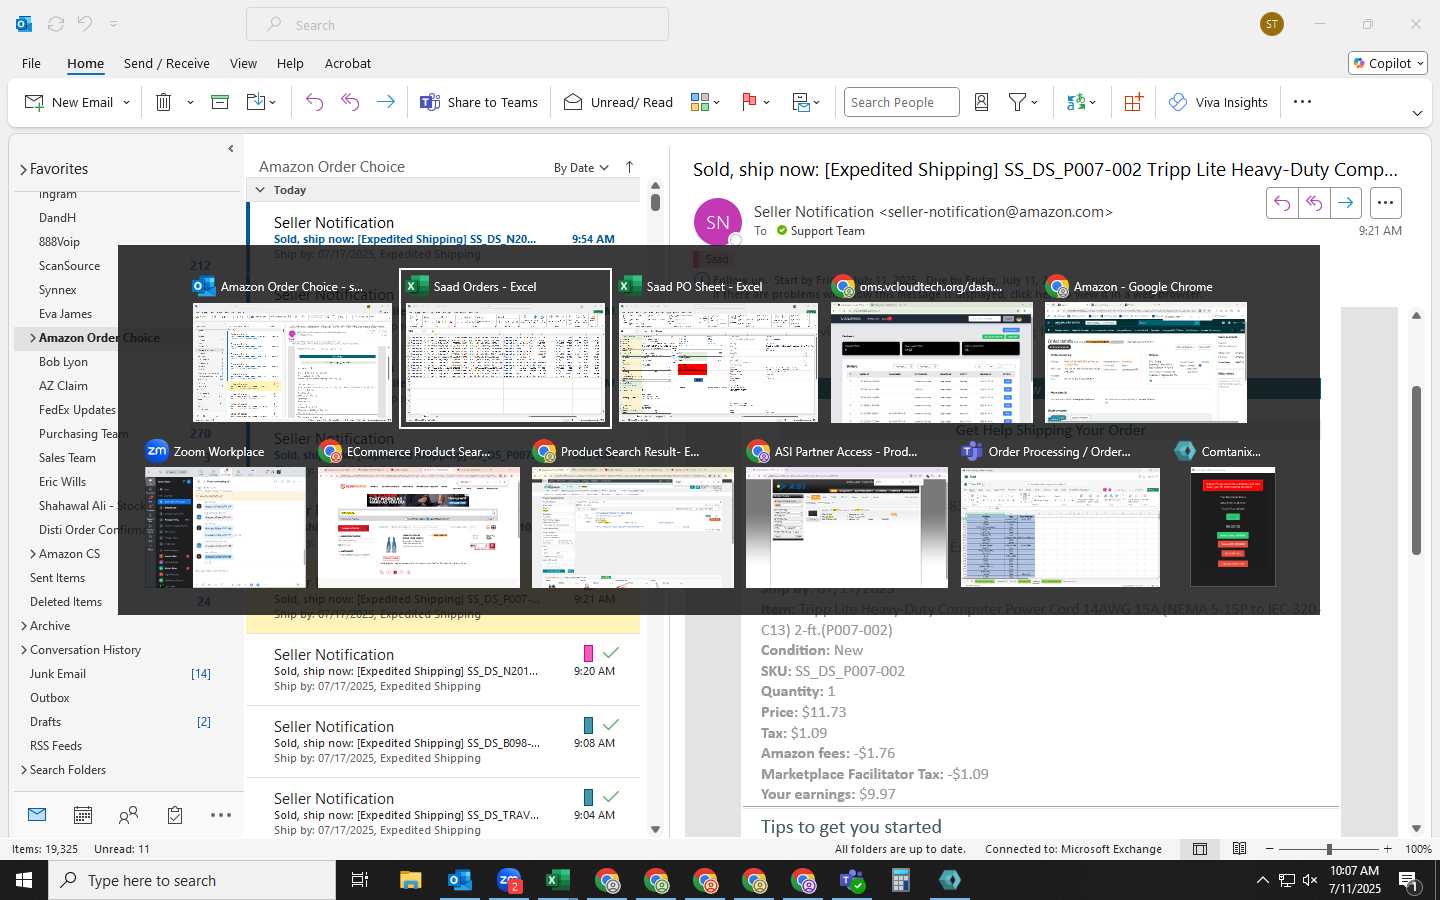Toggle Unread/ Read on selected message

pos(618,102)
